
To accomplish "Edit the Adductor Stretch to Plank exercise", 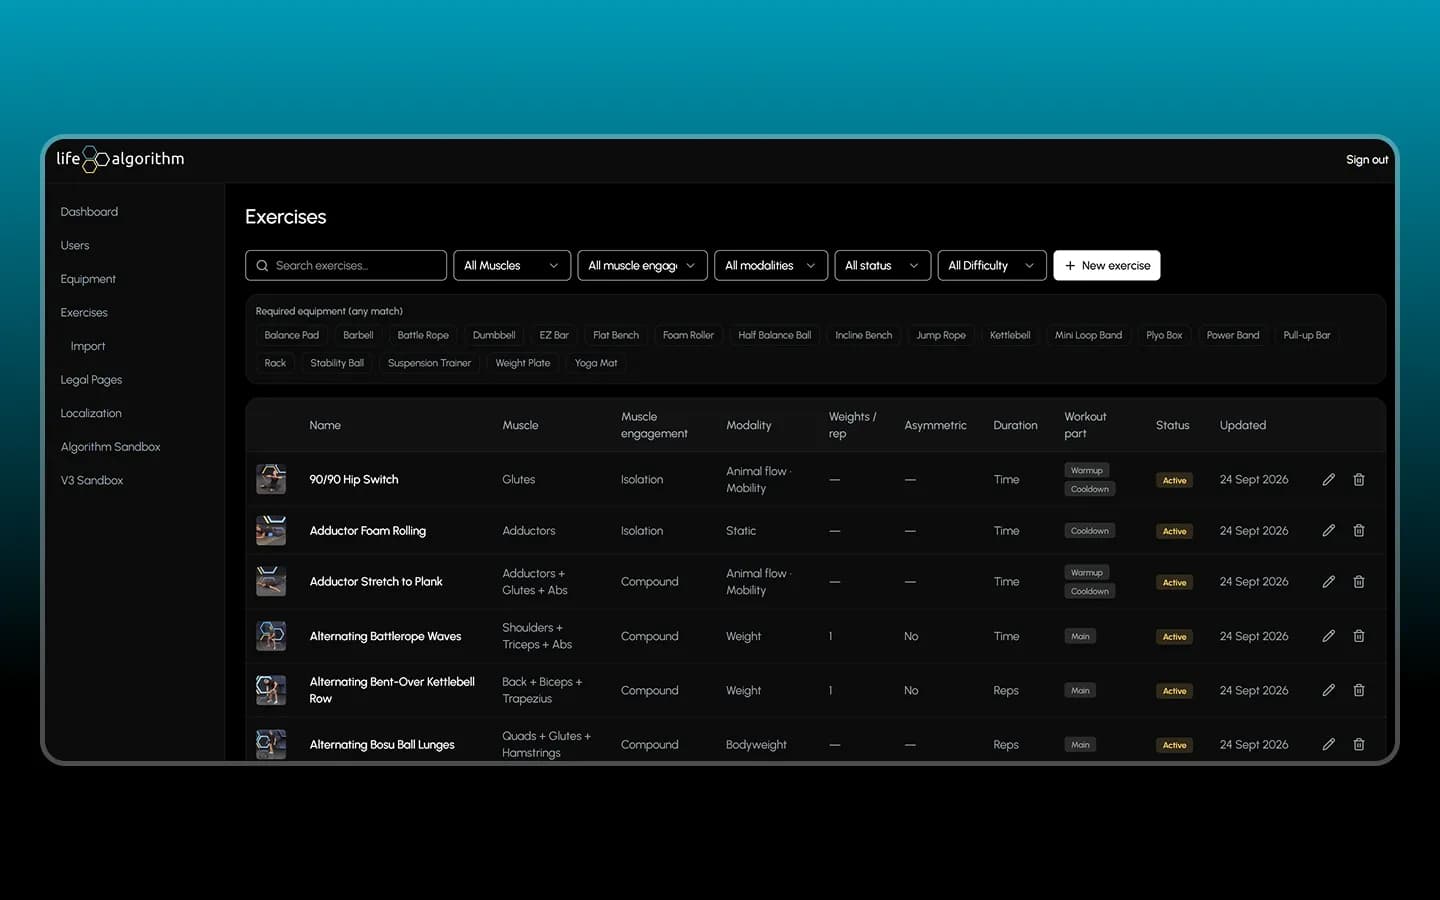I will click(x=1328, y=582).
